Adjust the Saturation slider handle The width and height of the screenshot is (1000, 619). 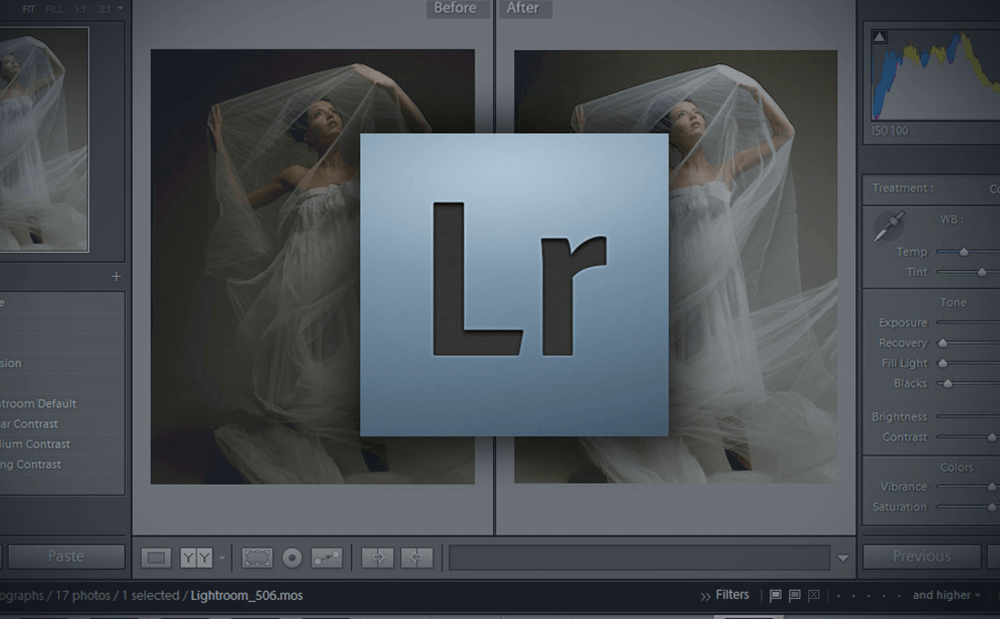992,507
